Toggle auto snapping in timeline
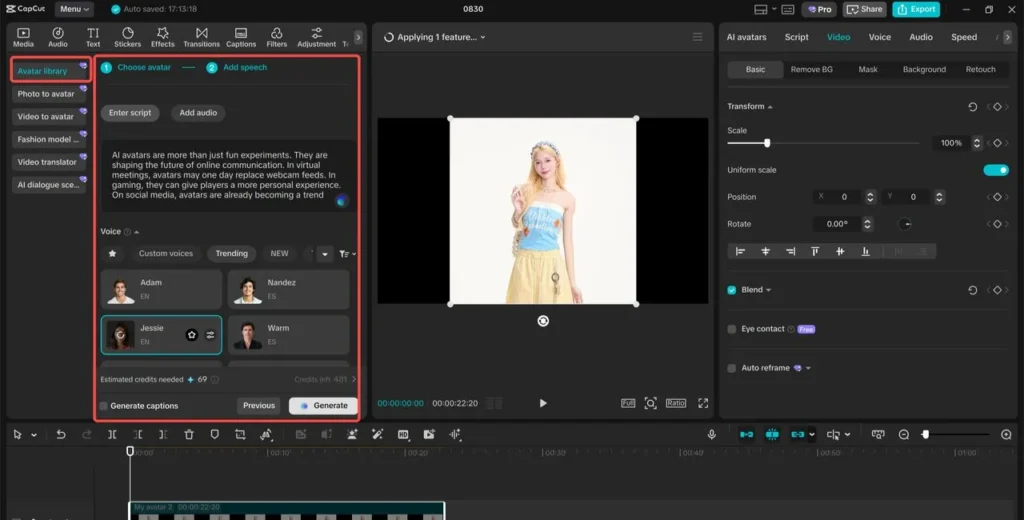The height and width of the screenshot is (520, 1024). coord(772,434)
